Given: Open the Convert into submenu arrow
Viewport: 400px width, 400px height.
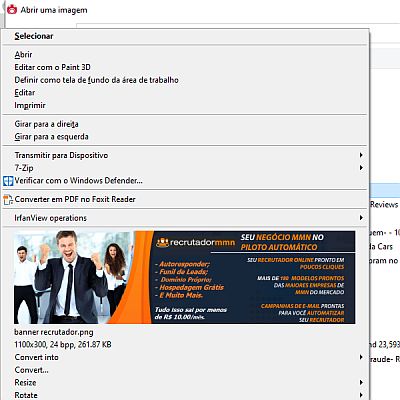Looking at the screenshot, I should 361,357.
